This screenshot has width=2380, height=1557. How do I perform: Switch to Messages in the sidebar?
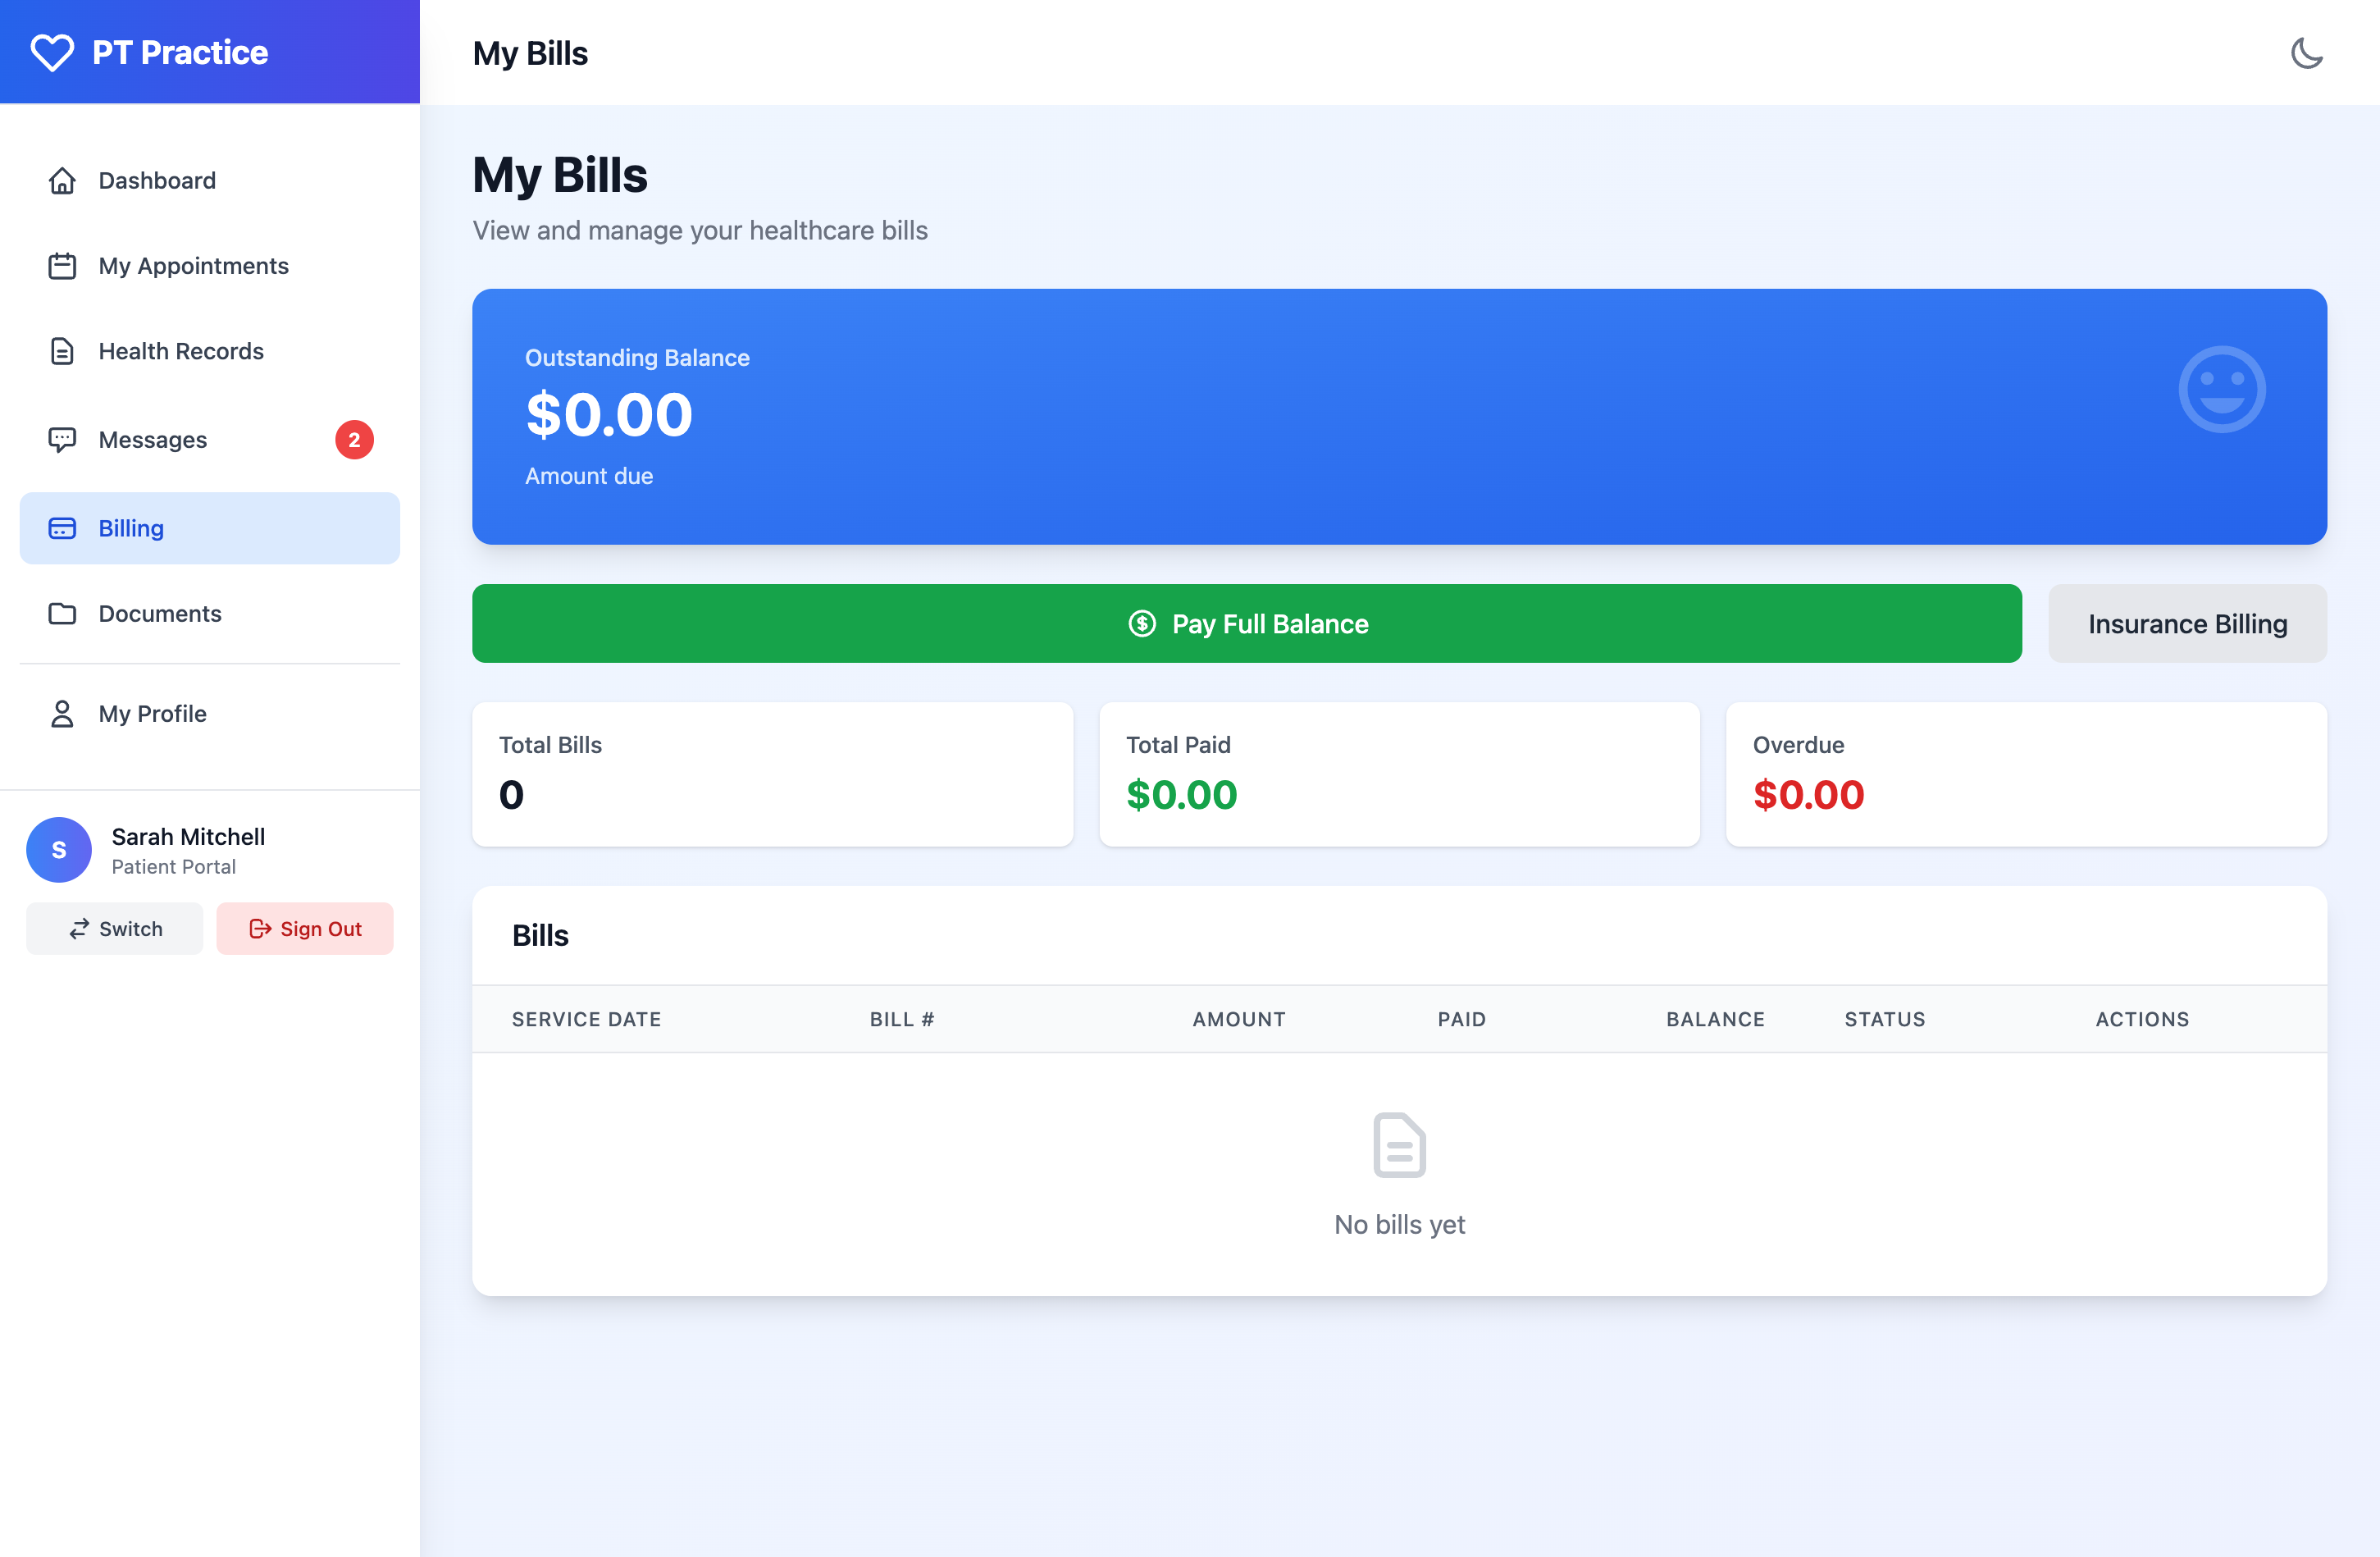152,439
